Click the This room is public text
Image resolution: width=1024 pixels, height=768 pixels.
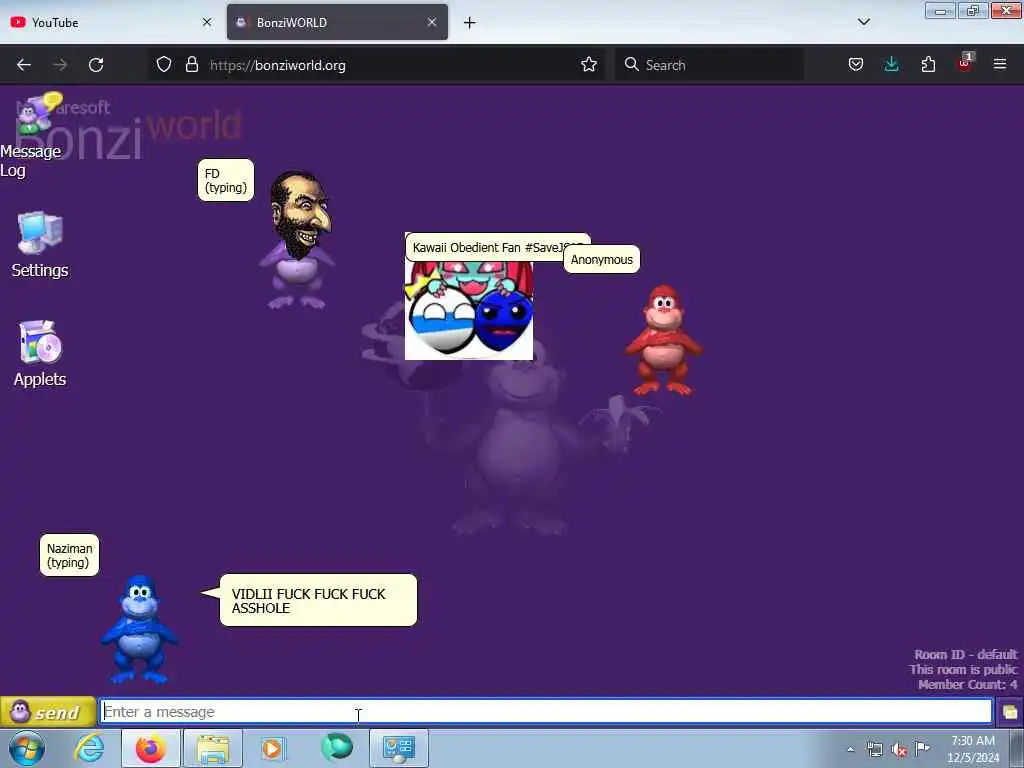(x=963, y=669)
